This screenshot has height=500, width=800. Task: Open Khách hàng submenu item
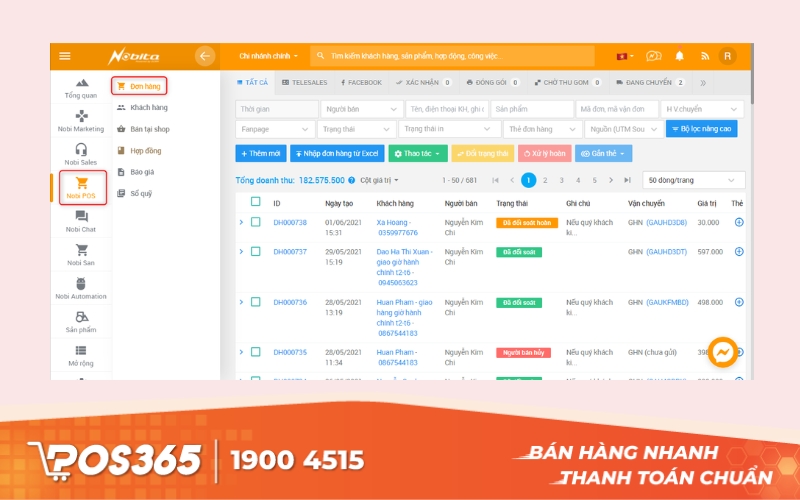(x=142, y=108)
